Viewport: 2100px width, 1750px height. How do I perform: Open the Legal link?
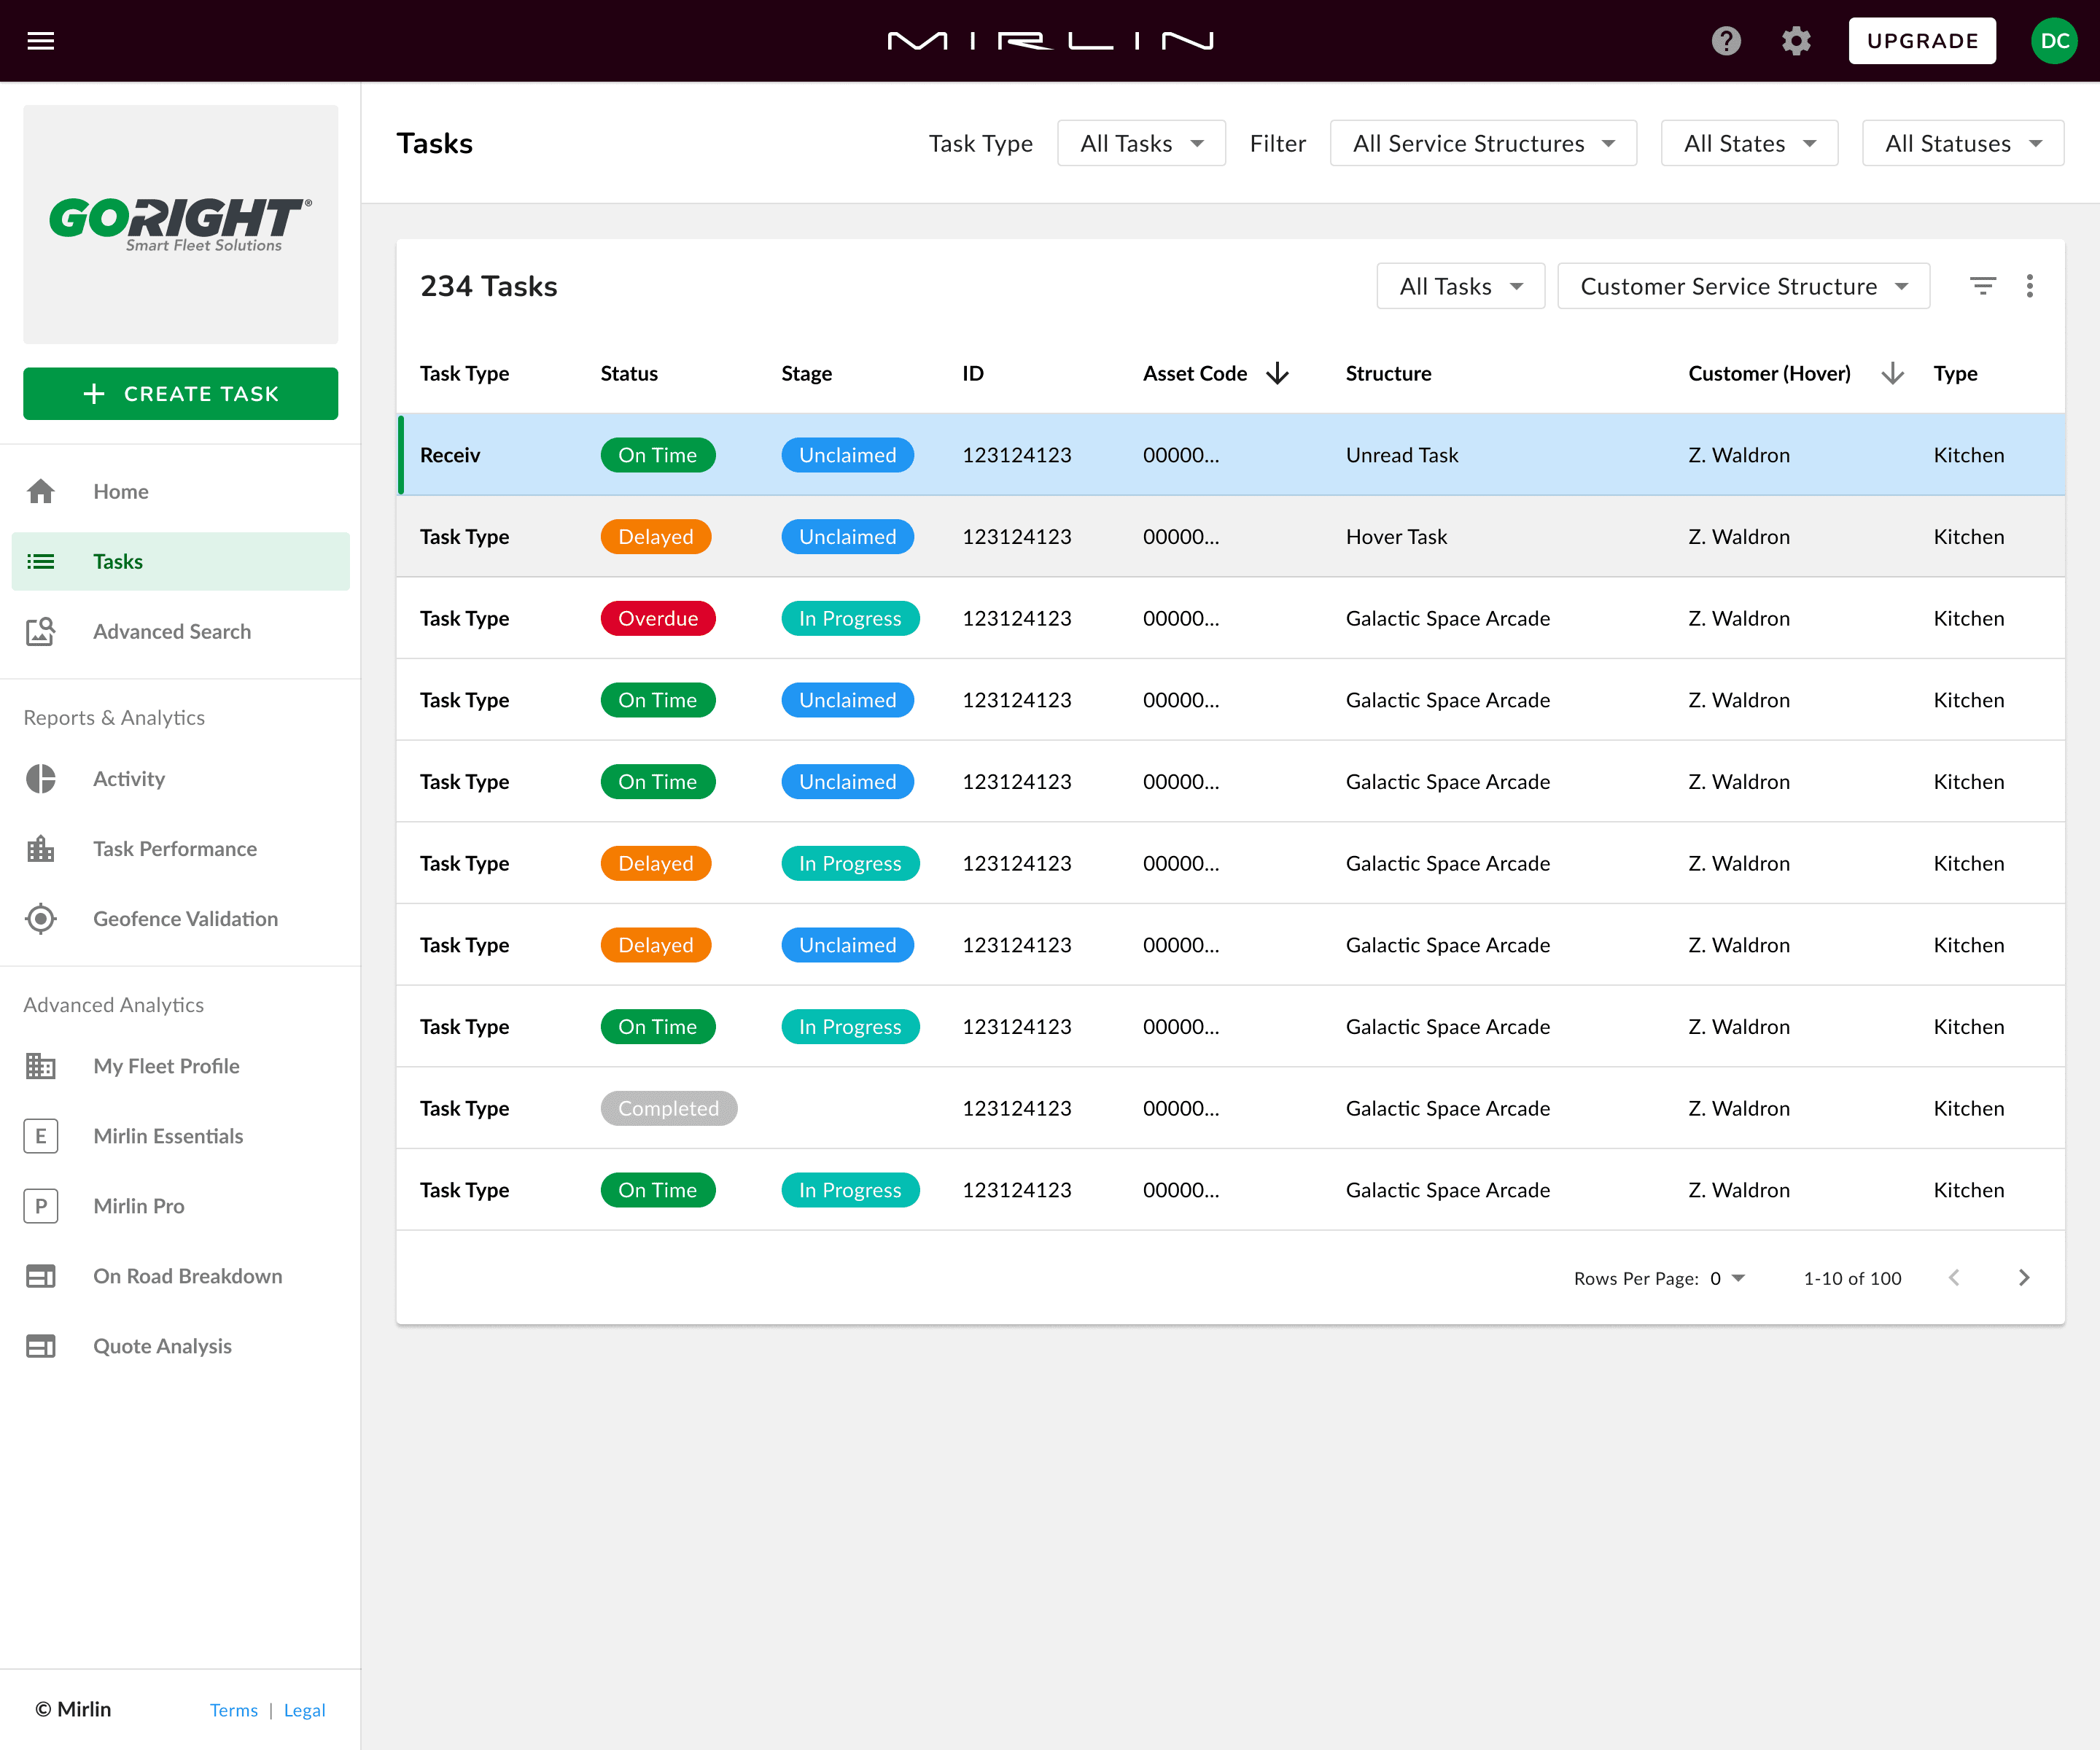pyautogui.click(x=305, y=1710)
